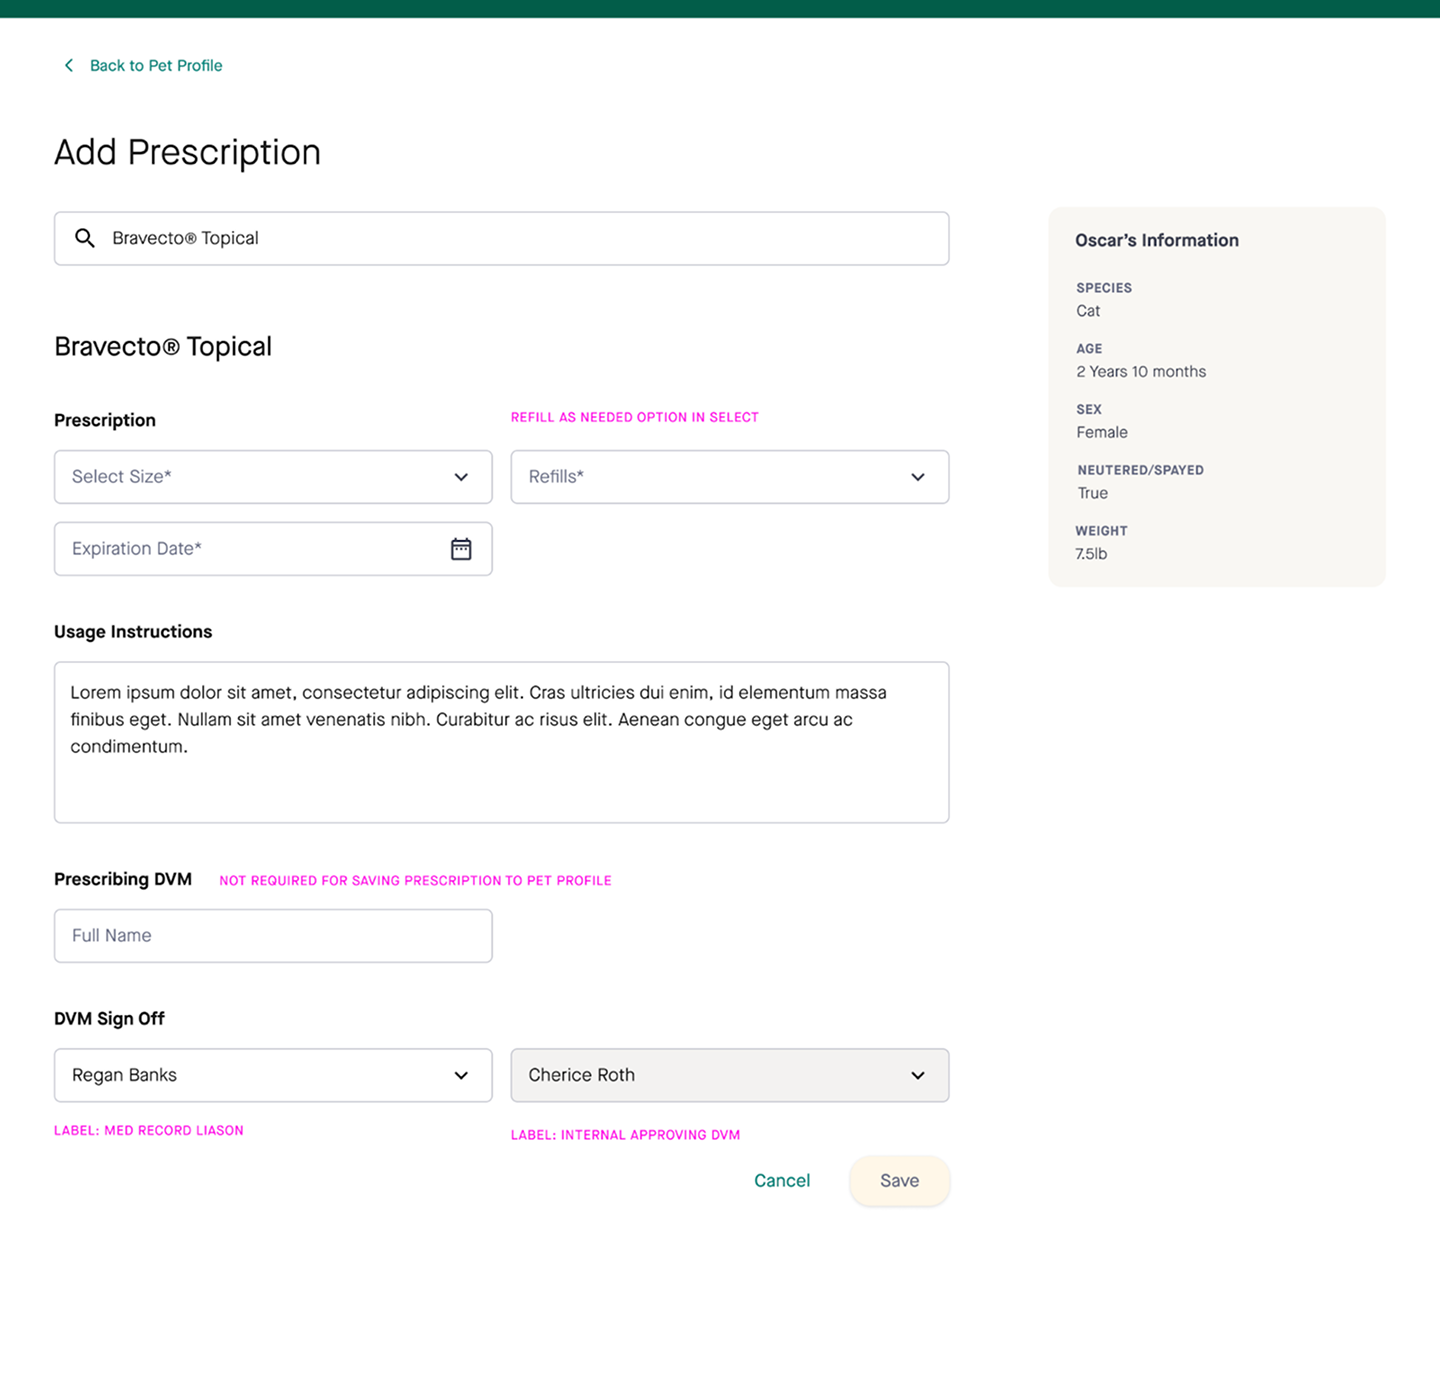Image resolution: width=1440 pixels, height=1378 pixels.
Task: Click the Female sex value
Action: coord(1102,433)
